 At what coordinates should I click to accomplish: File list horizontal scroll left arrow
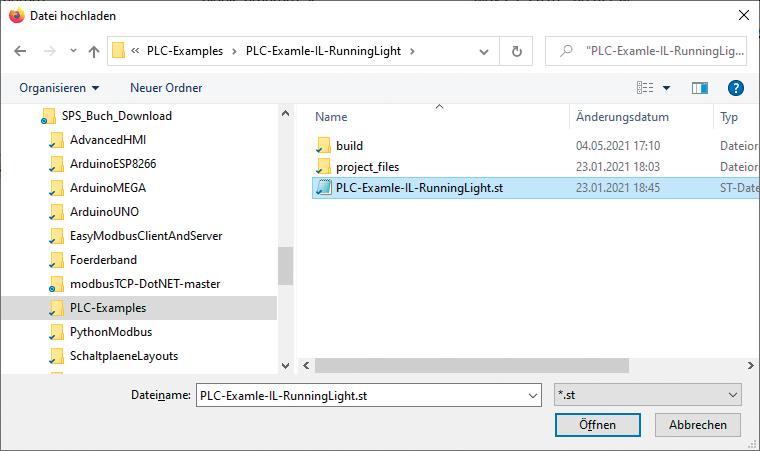point(306,366)
